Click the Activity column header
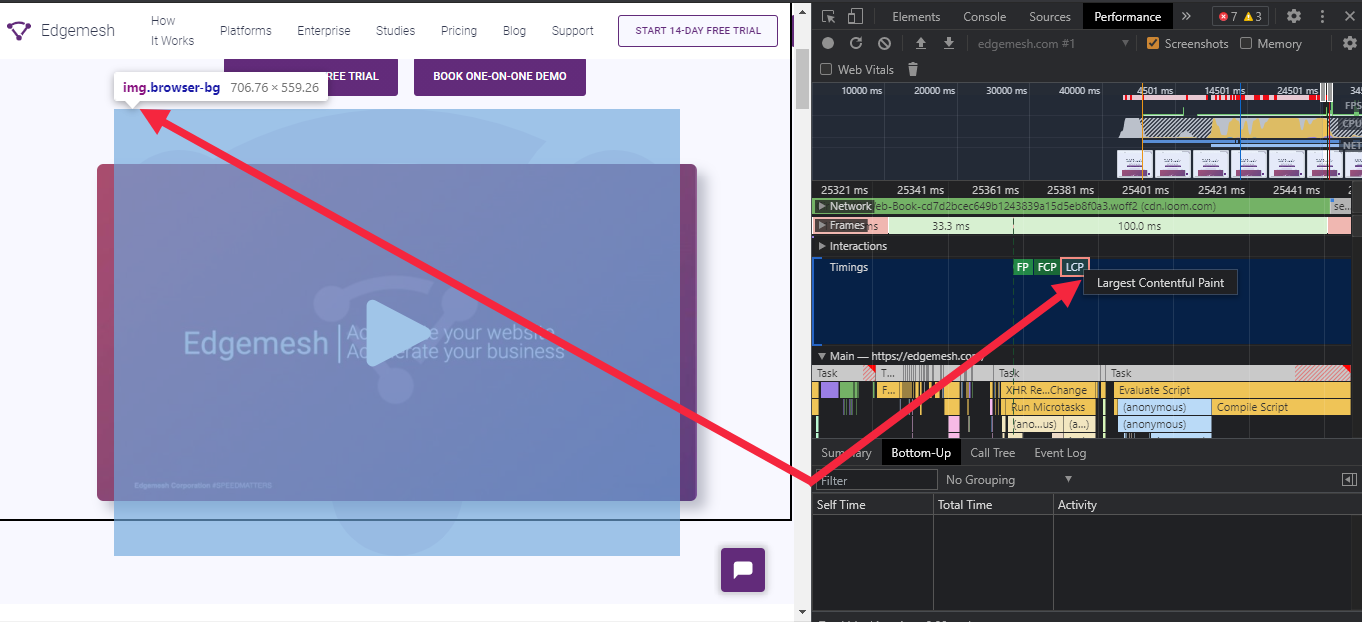 point(1207,505)
